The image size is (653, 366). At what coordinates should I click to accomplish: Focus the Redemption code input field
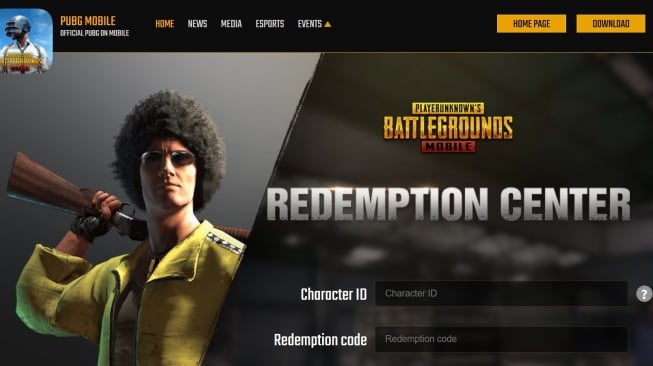click(x=501, y=339)
